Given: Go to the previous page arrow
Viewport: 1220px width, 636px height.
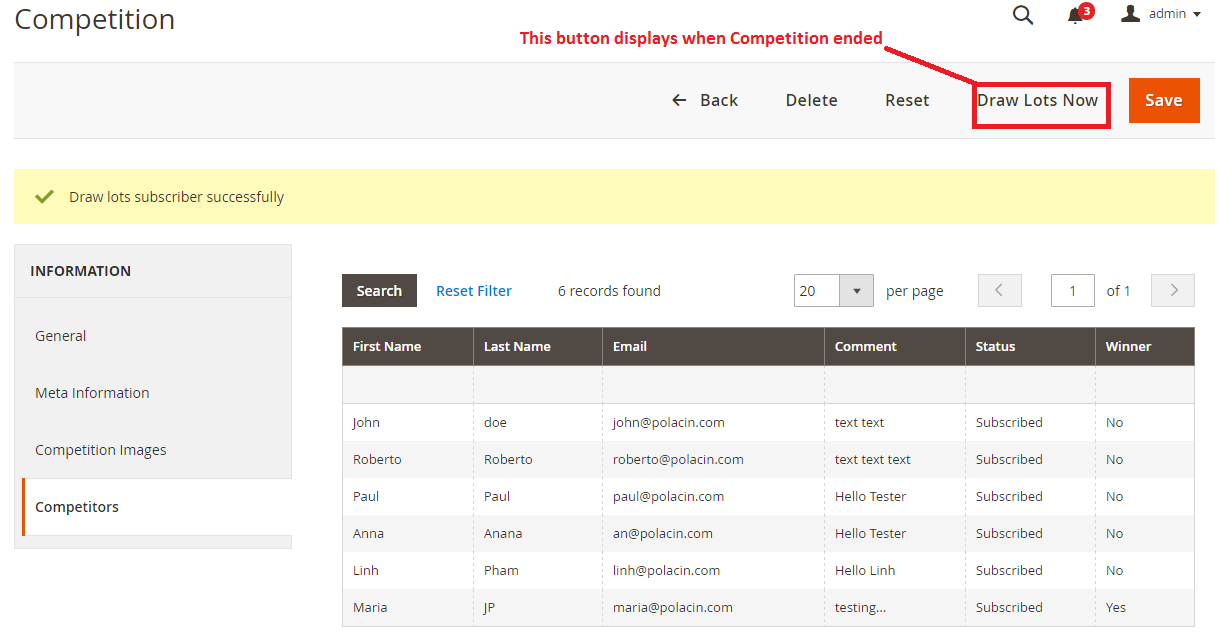Looking at the screenshot, I should point(999,291).
